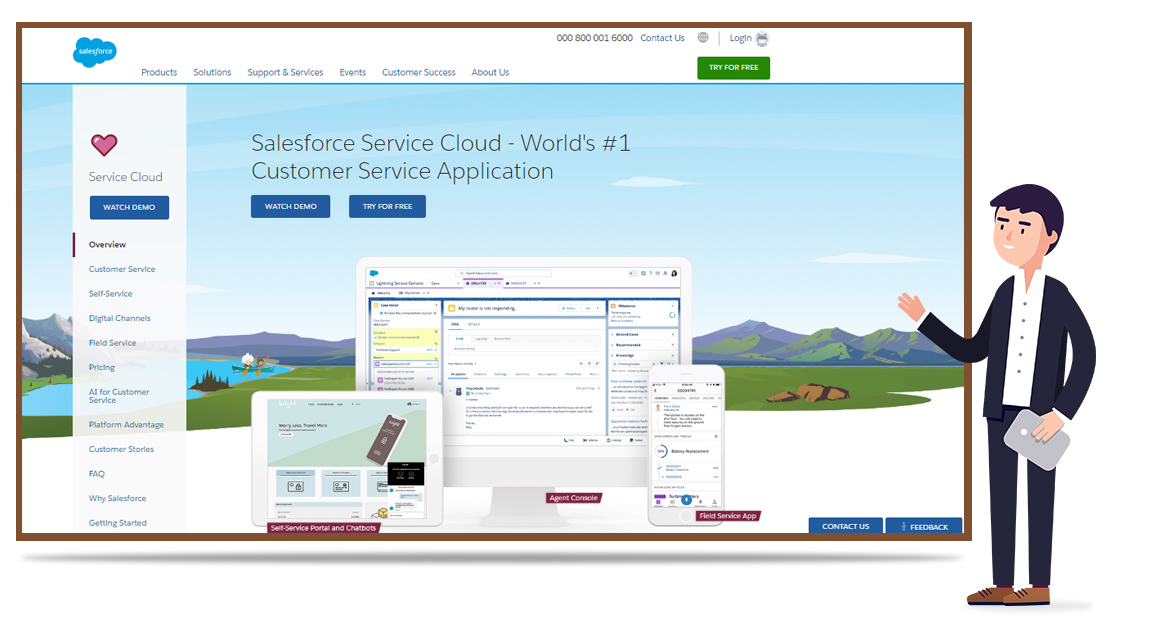Open the globe language selector icon
Image resolution: width=1152 pixels, height=617 pixels.
click(703, 37)
